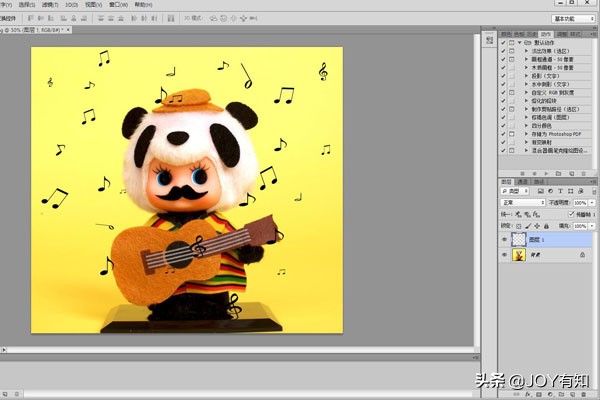Screen dimensions: 600x400
Task: Expand the 木质画框 - 50 像素 action
Action: tap(526, 67)
